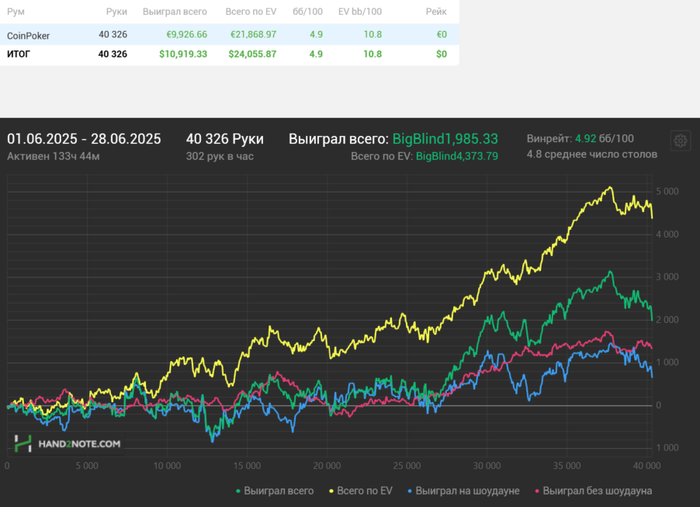The width and height of the screenshot is (700, 507).
Task: Click the €9,926.66 winnings cell
Action: (187, 34)
